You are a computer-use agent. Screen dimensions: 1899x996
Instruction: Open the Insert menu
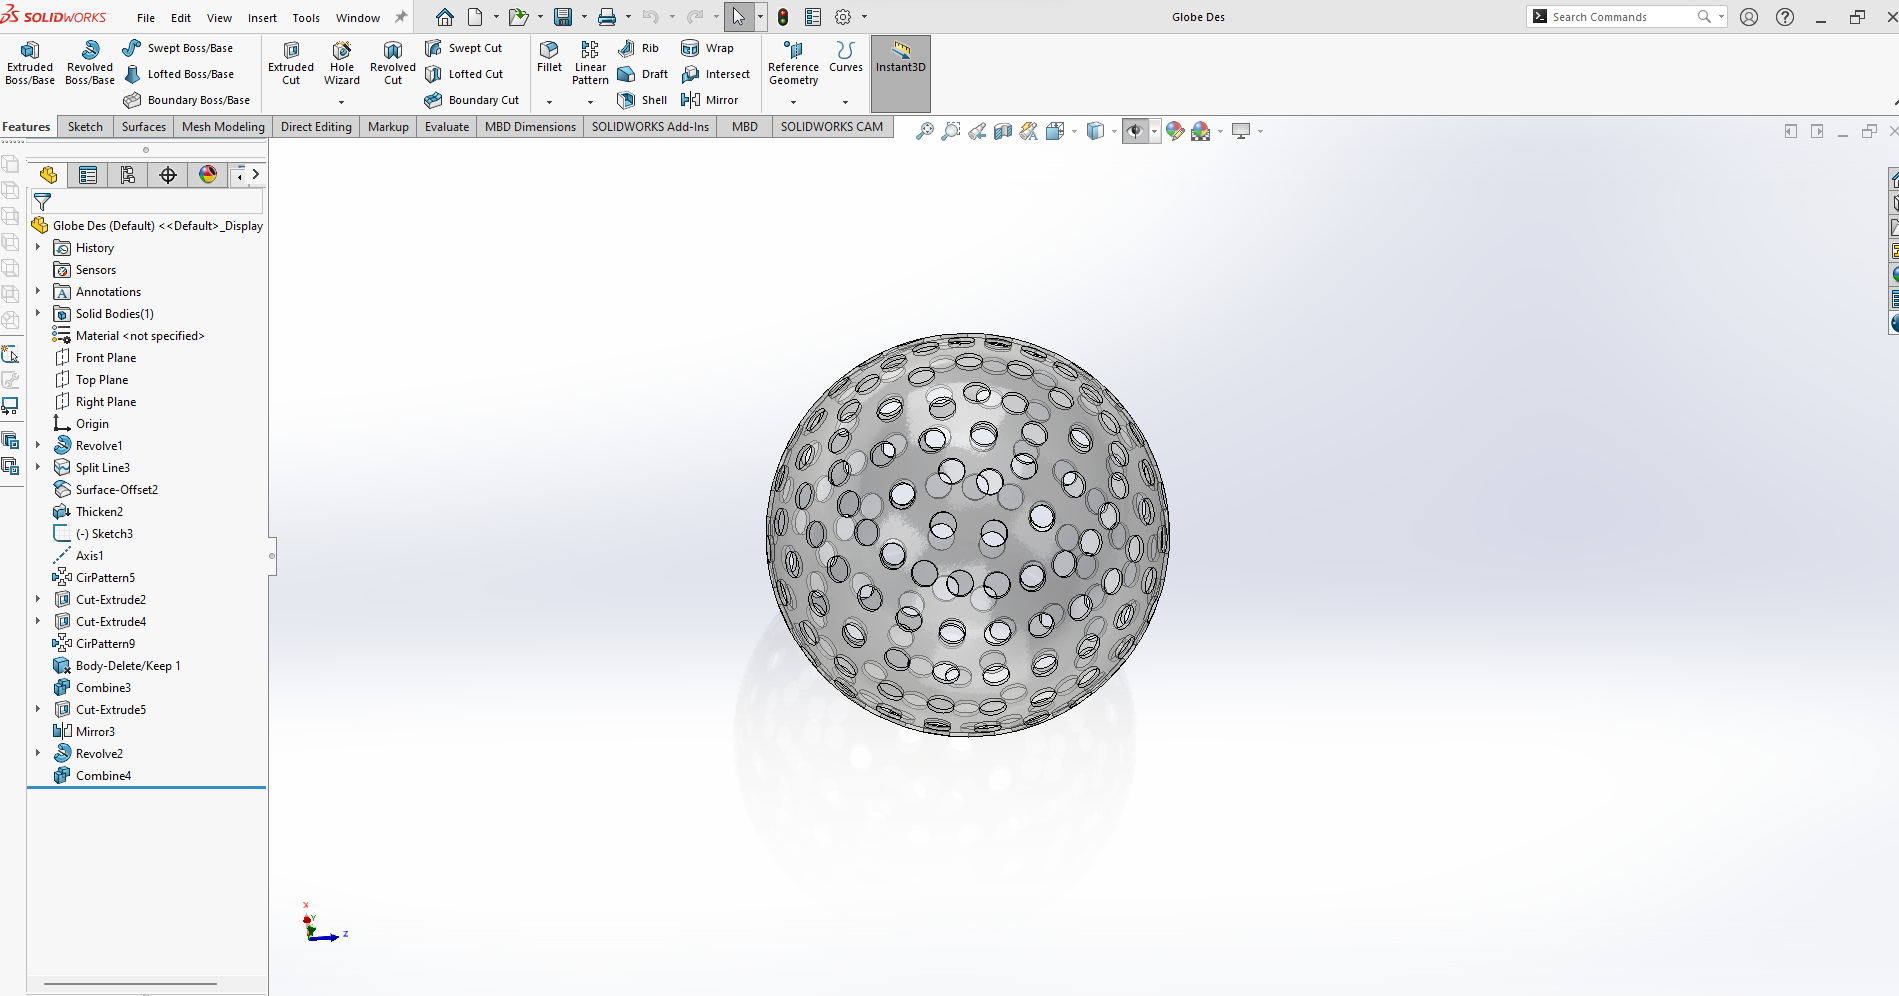point(263,18)
